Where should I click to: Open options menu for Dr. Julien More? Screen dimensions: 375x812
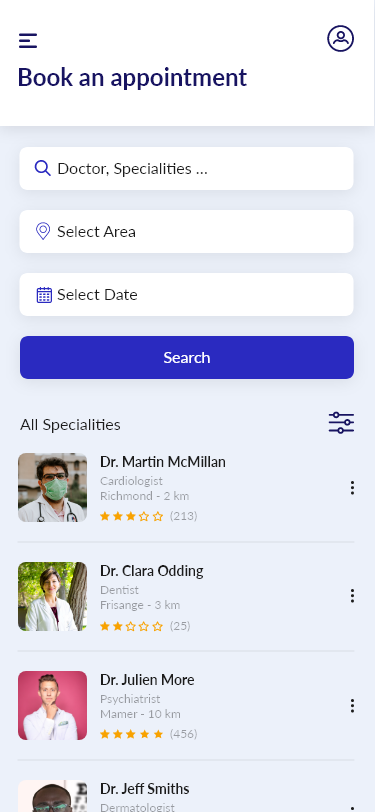point(352,705)
